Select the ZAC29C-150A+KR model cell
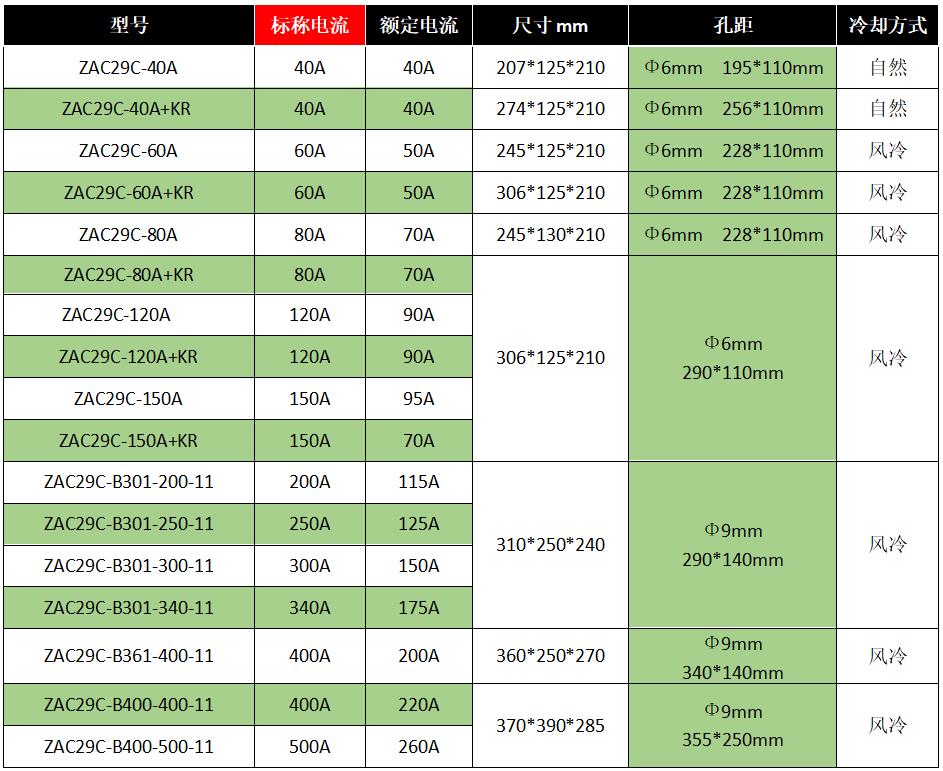This screenshot has height=771, width=943. 128,440
